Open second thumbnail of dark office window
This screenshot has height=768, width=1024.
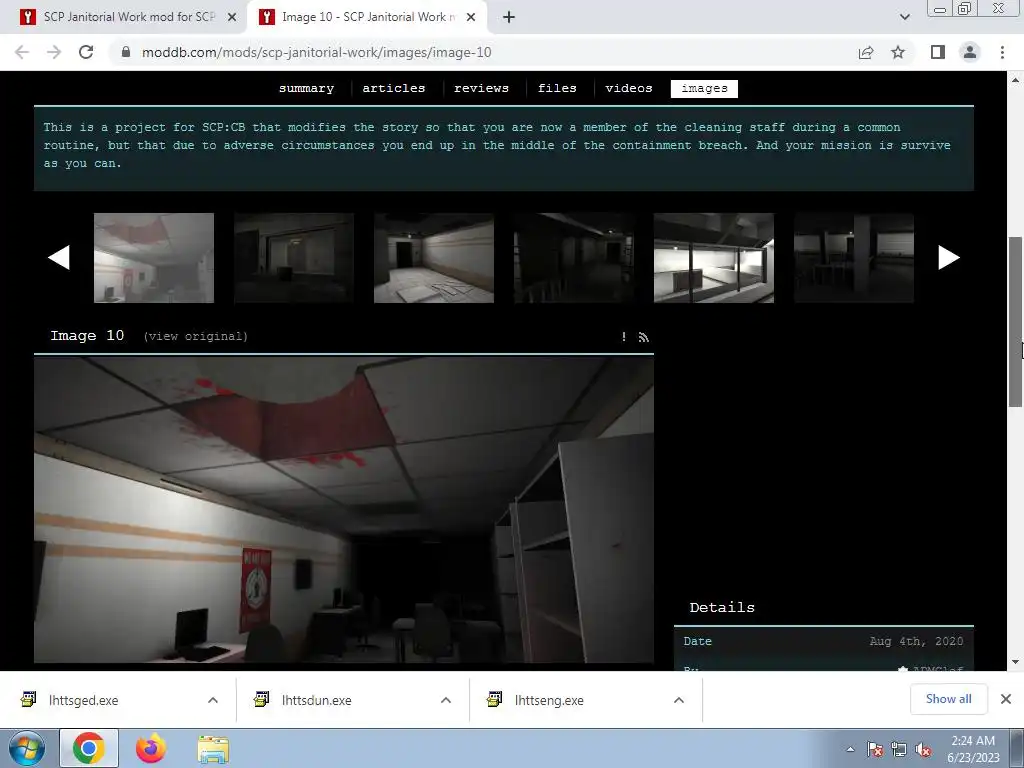pyautogui.click(x=294, y=258)
